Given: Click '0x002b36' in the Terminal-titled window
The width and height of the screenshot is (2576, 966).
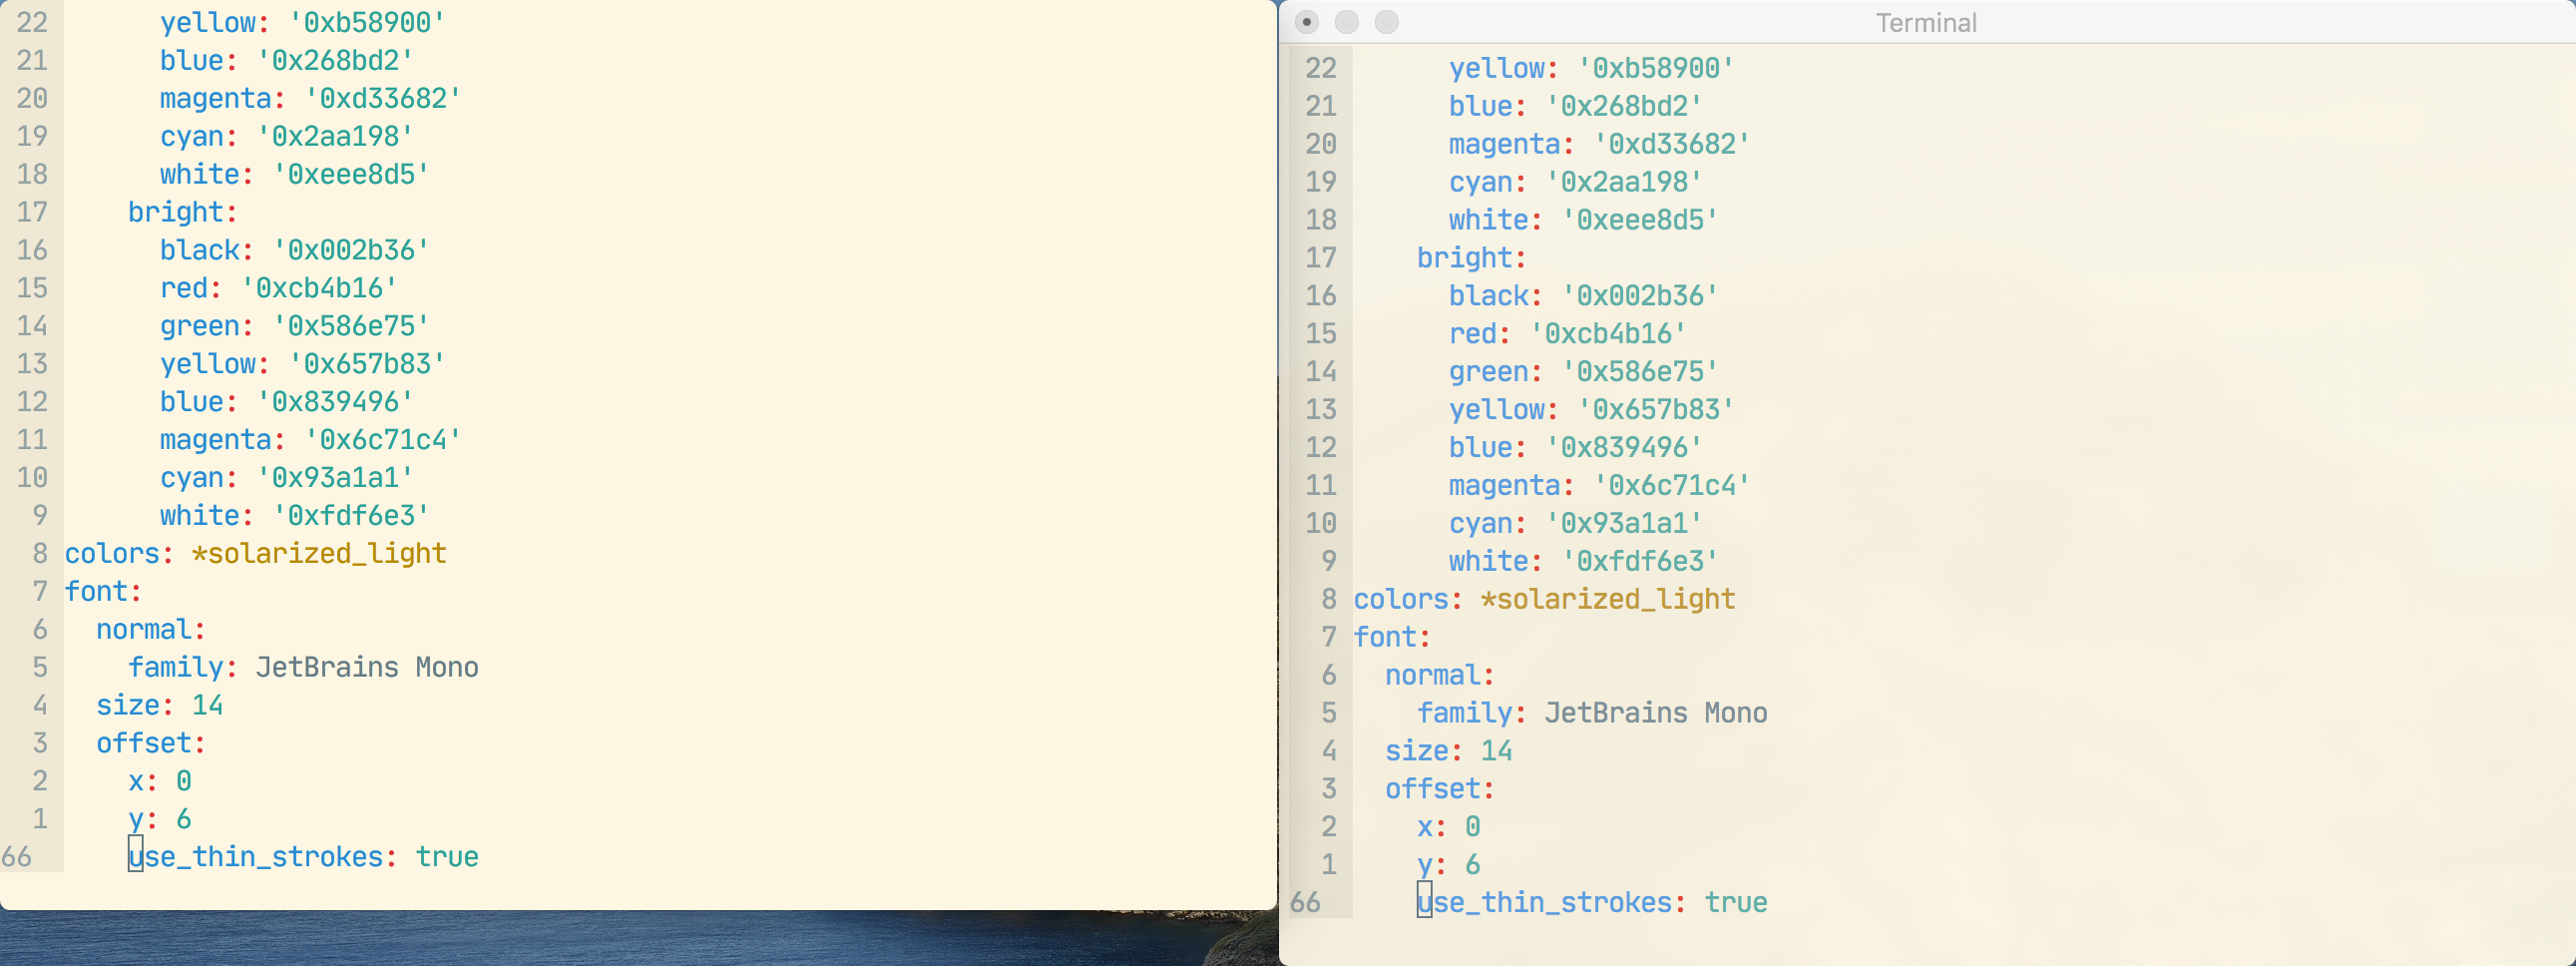Looking at the screenshot, I should point(1640,296).
